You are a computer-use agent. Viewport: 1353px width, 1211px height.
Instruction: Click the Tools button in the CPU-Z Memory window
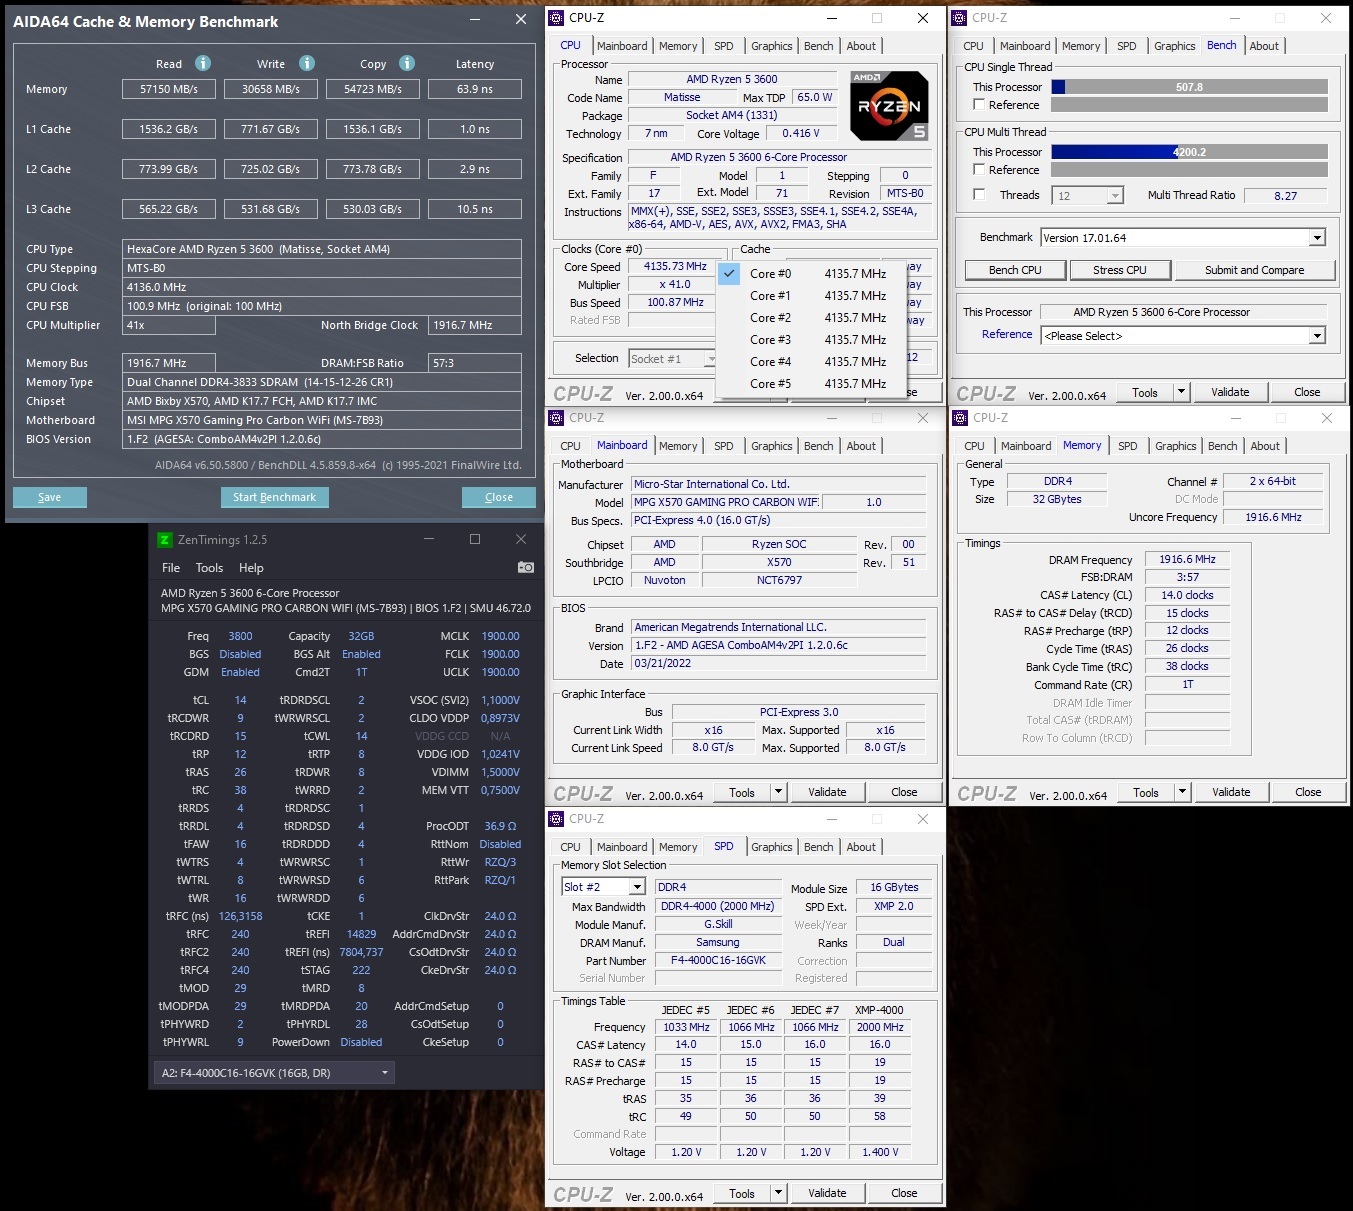click(1146, 792)
